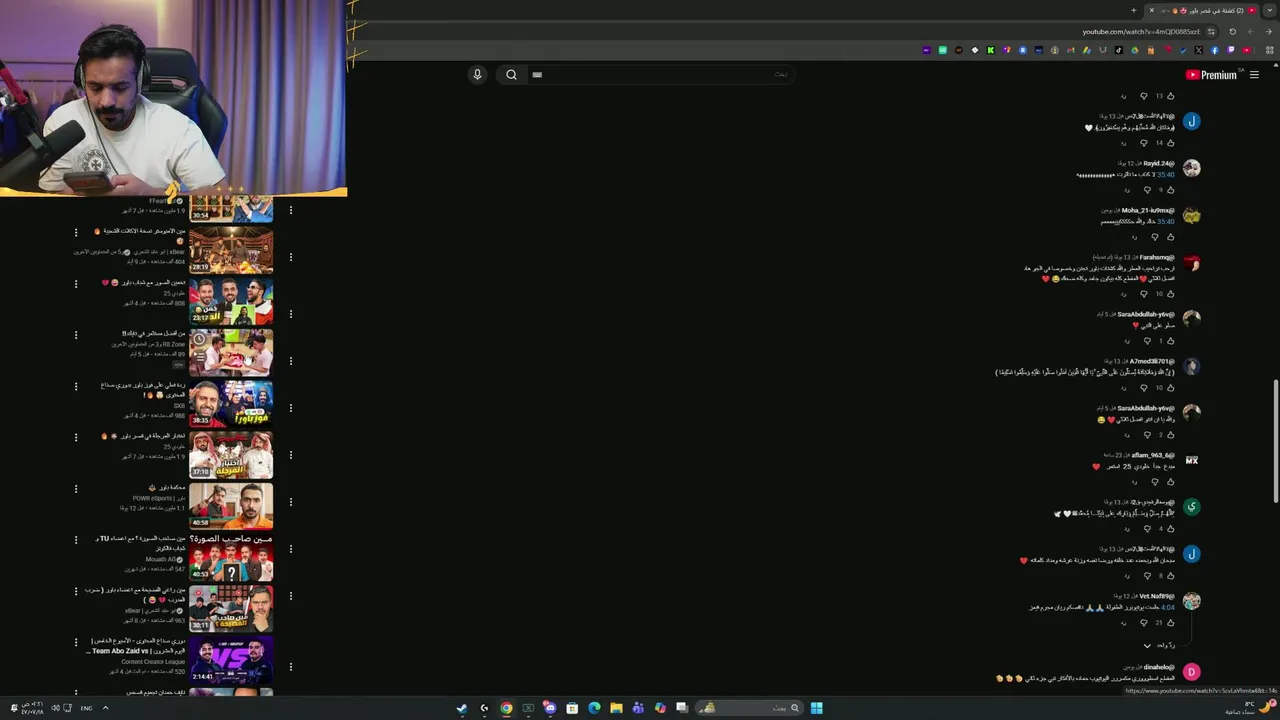Screen dimensions: 1280x720
Task: Open A7med38i701's profile avatar
Action: (x=1192, y=366)
